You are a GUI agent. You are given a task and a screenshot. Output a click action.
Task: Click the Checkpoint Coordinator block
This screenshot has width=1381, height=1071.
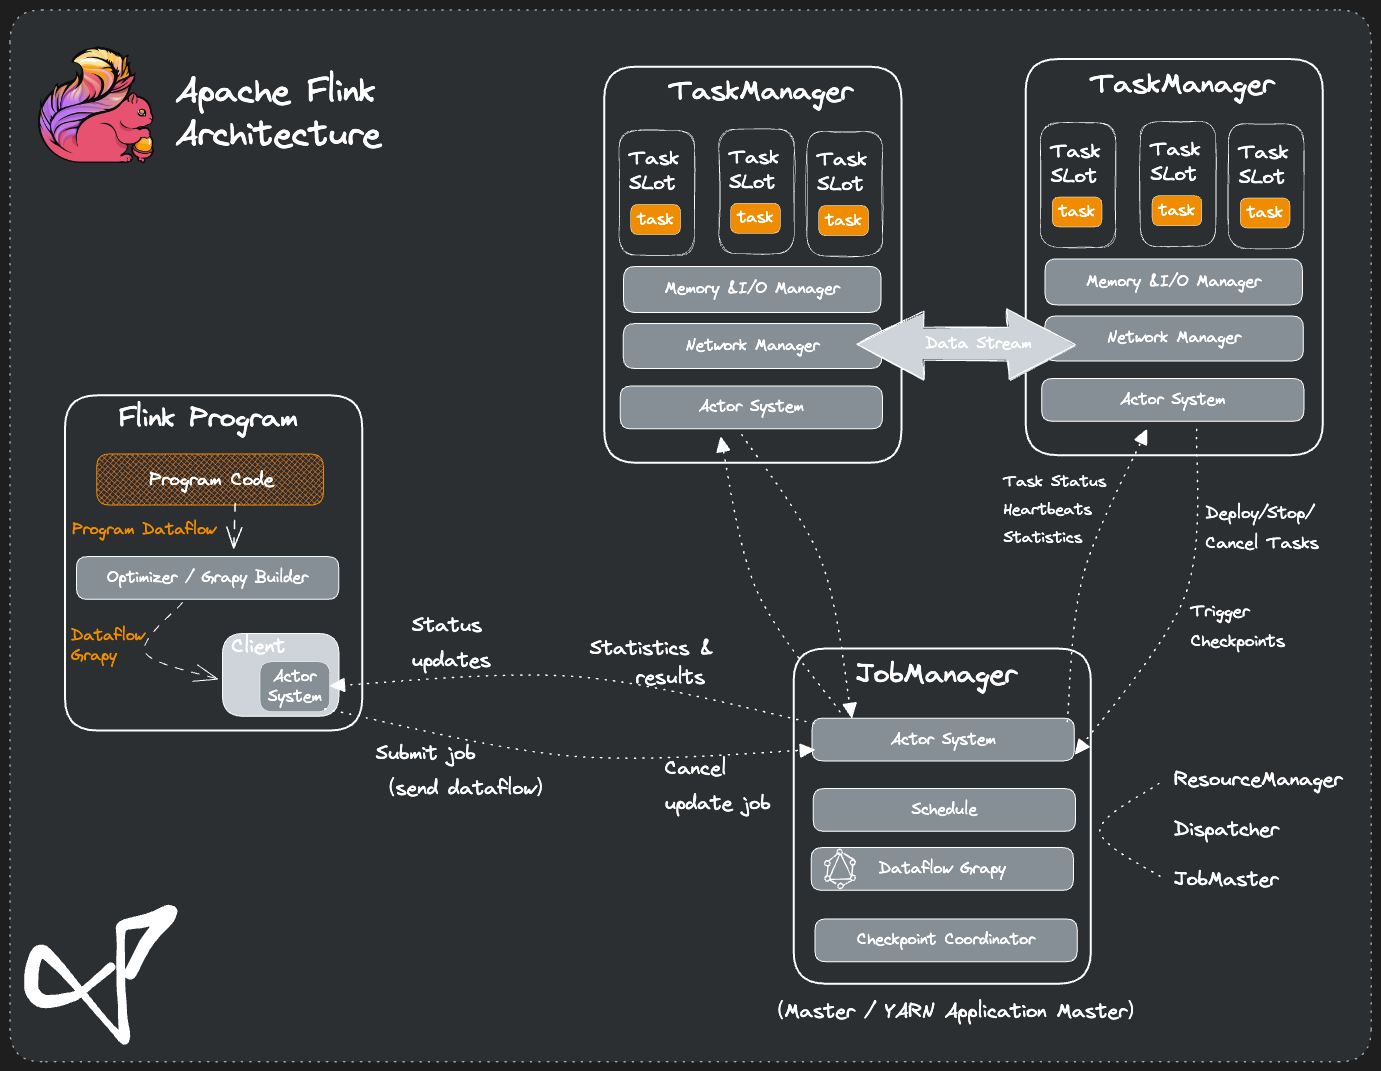tap(945, 940)
